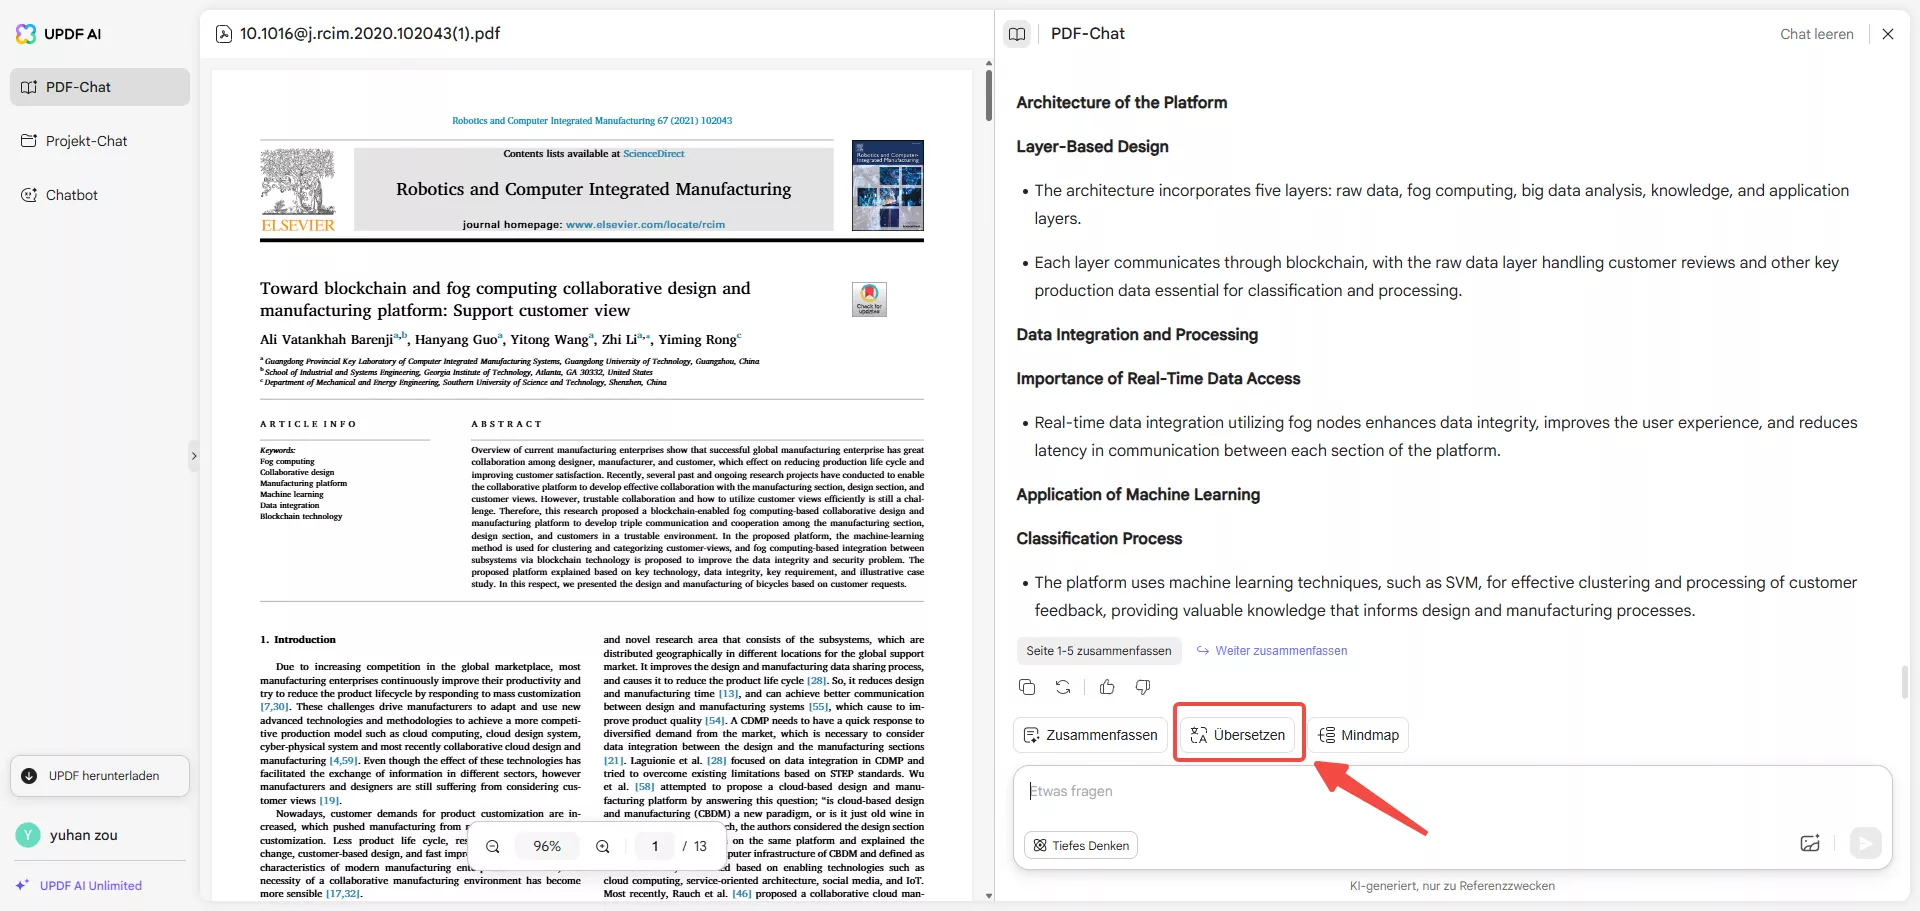The height and width of the screenshot is (911, 1920).
Task: Click the Zusammenfassen button
Action: pyautogui.click(x=1091, y=735)
